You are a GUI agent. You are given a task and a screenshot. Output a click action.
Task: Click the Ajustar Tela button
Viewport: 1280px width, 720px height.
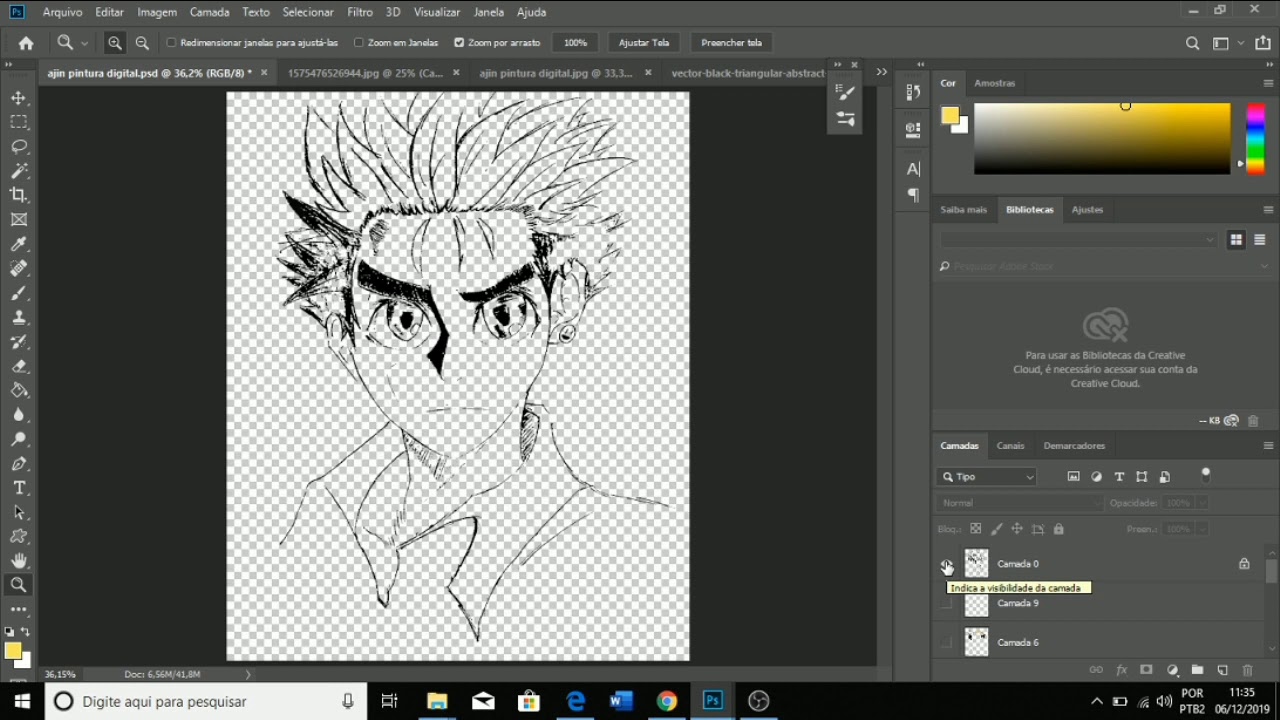[x=644, y=43]
